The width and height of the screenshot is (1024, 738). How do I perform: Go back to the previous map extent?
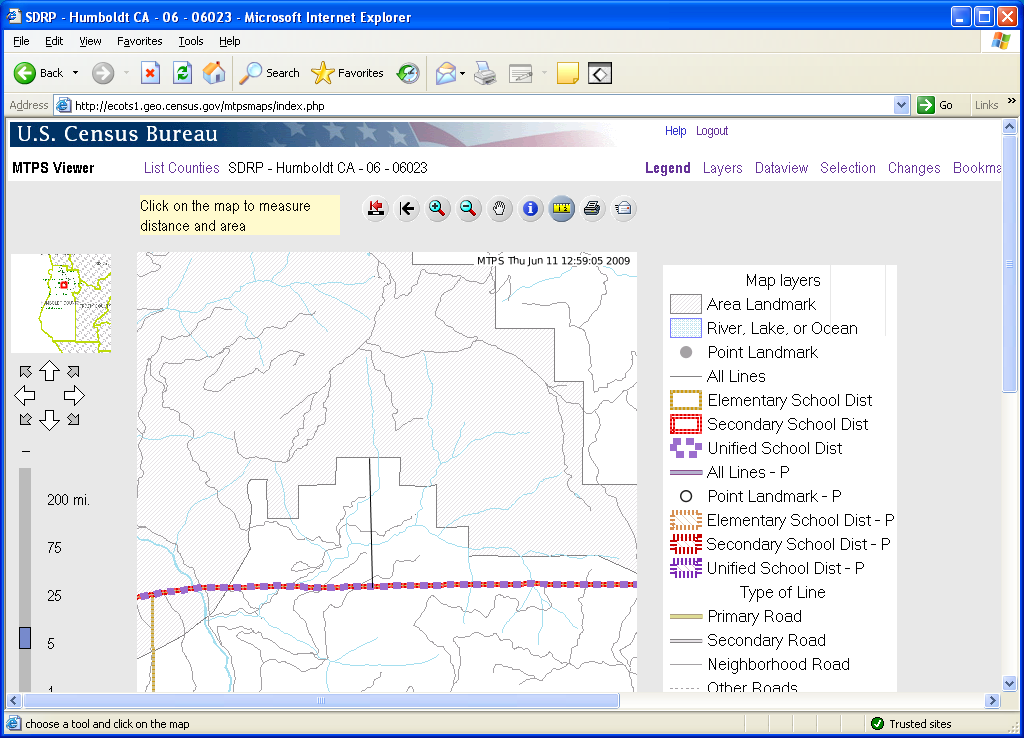tap(407, 208)
